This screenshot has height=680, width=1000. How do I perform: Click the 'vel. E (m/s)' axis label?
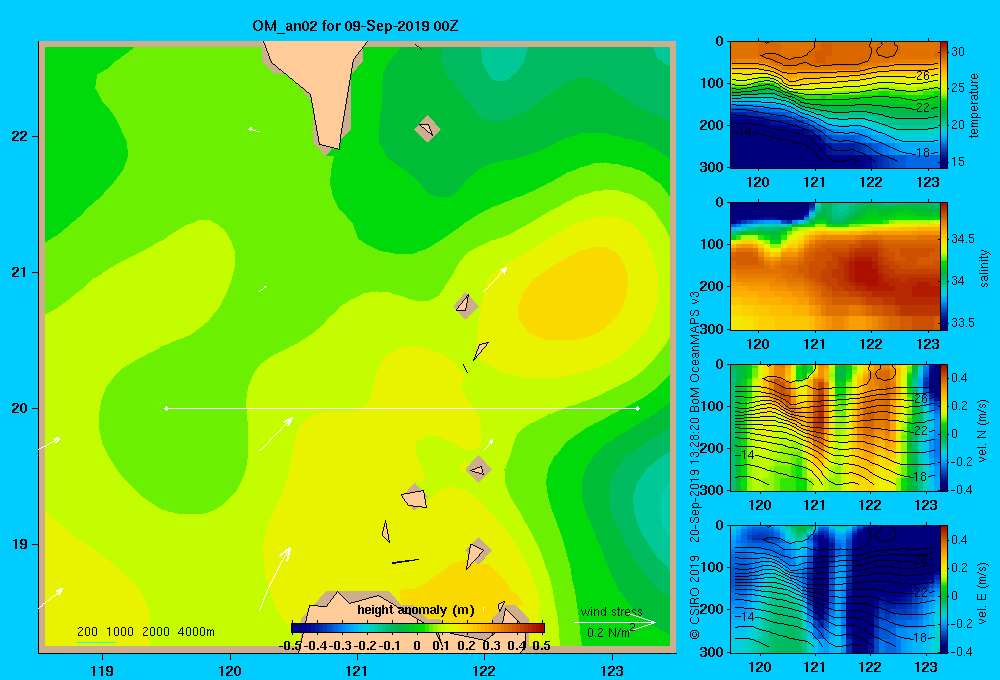(983, 593)
